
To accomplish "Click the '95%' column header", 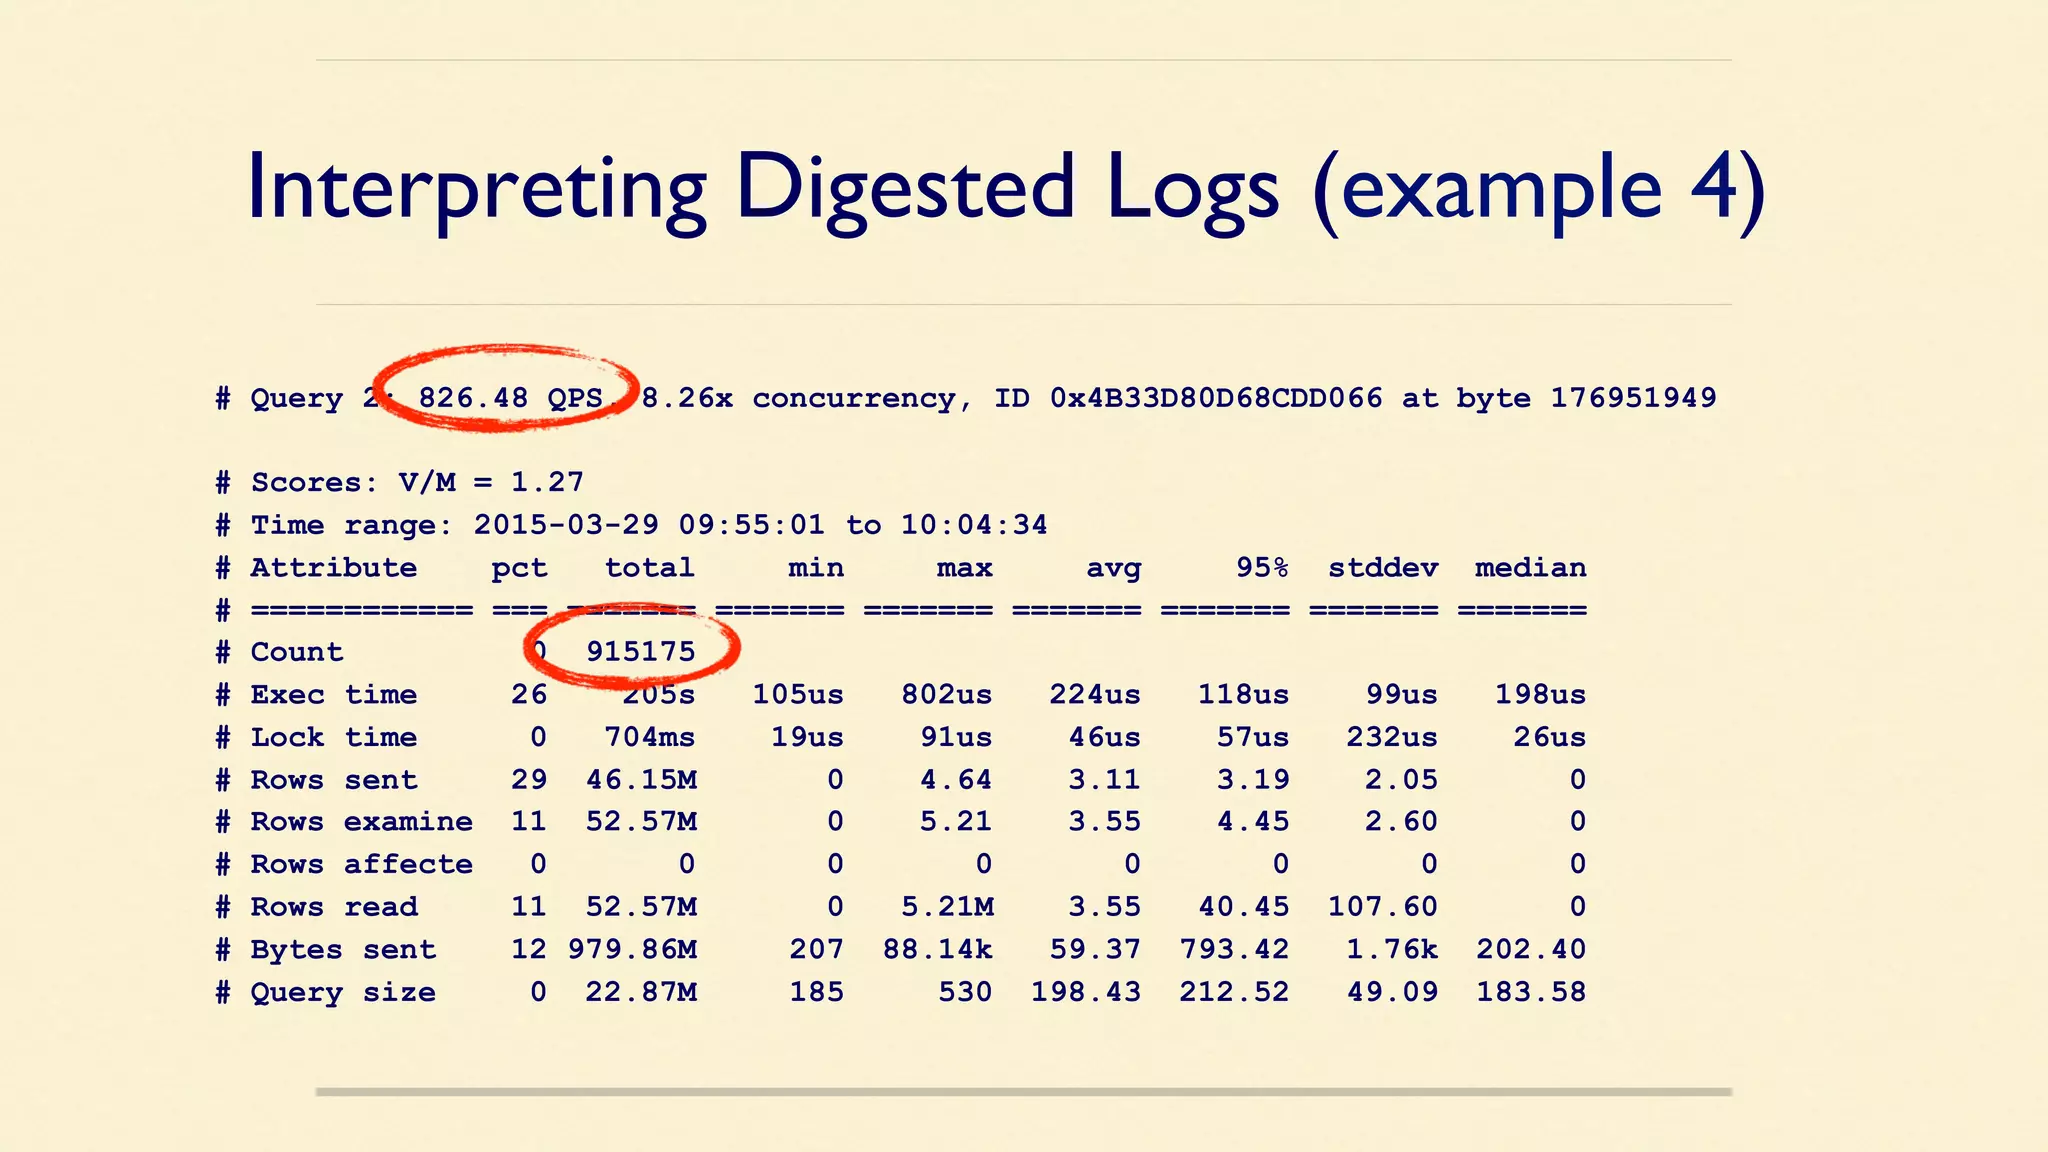I will (x=1262, y=567).
